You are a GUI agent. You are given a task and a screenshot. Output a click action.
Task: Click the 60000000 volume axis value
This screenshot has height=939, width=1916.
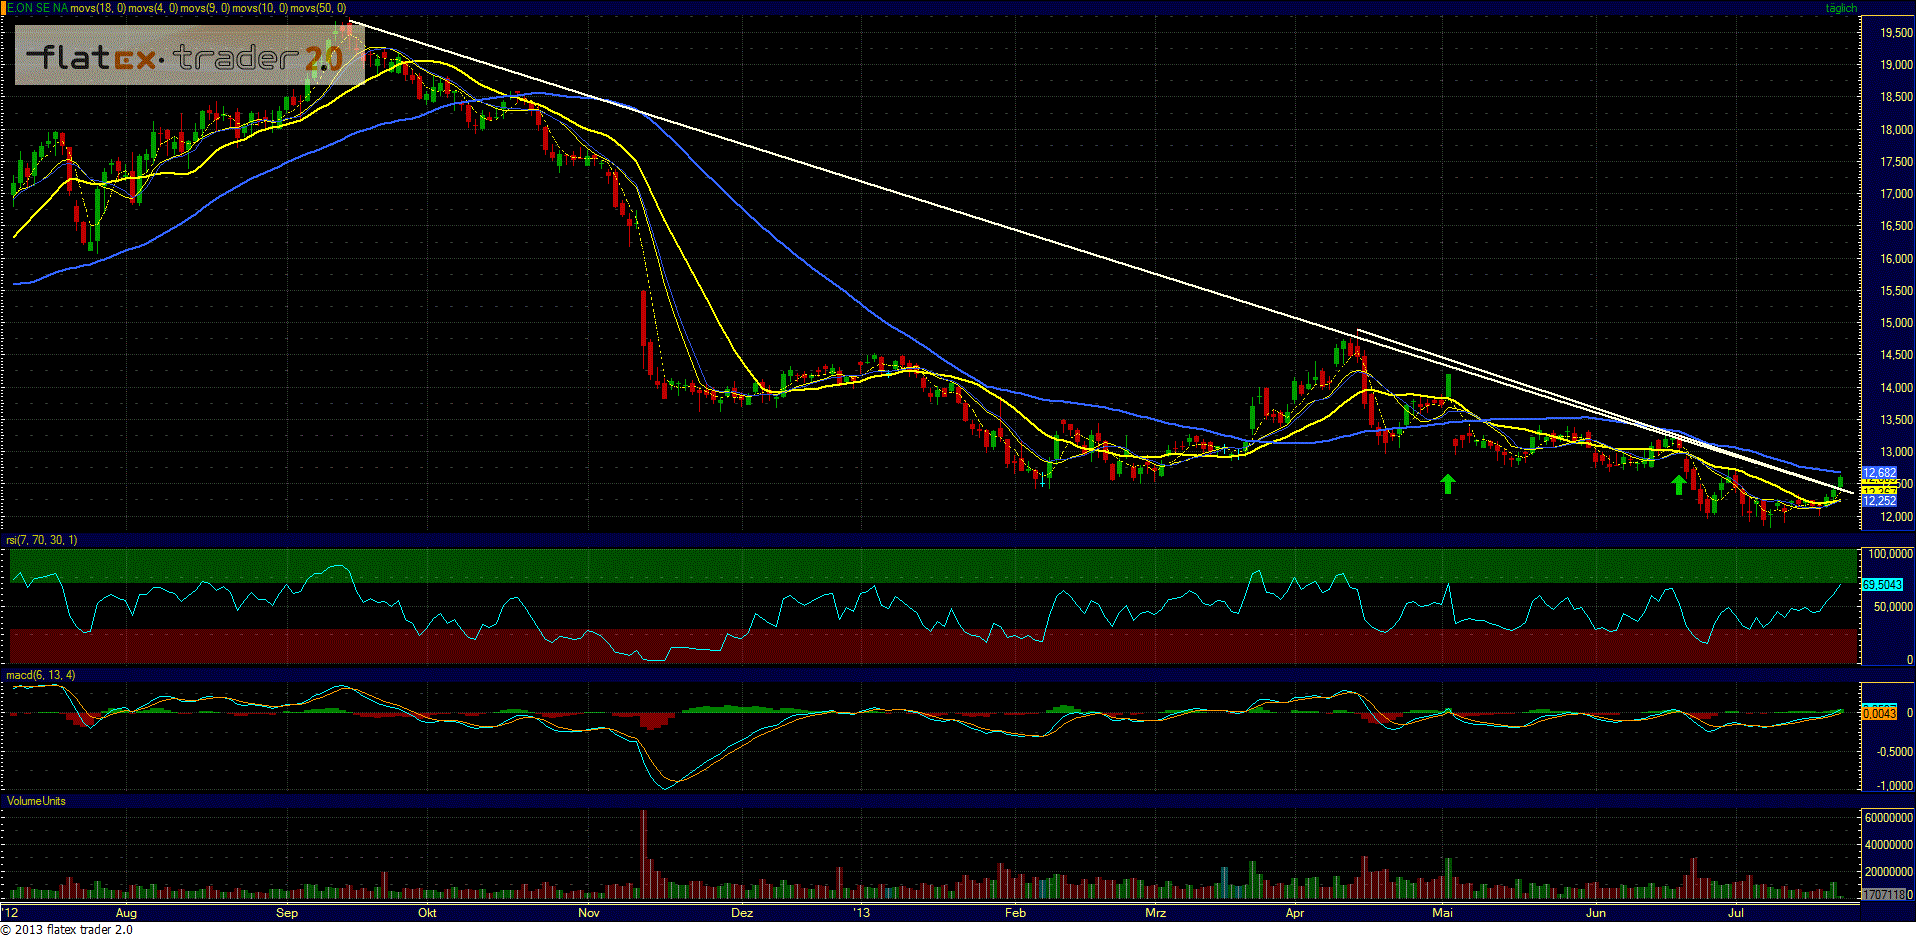(1888, 818)
